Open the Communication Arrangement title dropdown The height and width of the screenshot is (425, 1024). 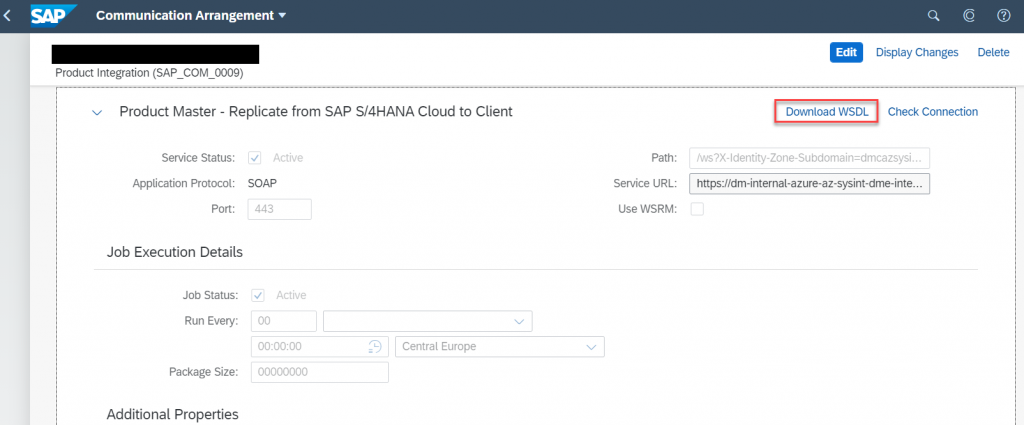coord(191,16)
